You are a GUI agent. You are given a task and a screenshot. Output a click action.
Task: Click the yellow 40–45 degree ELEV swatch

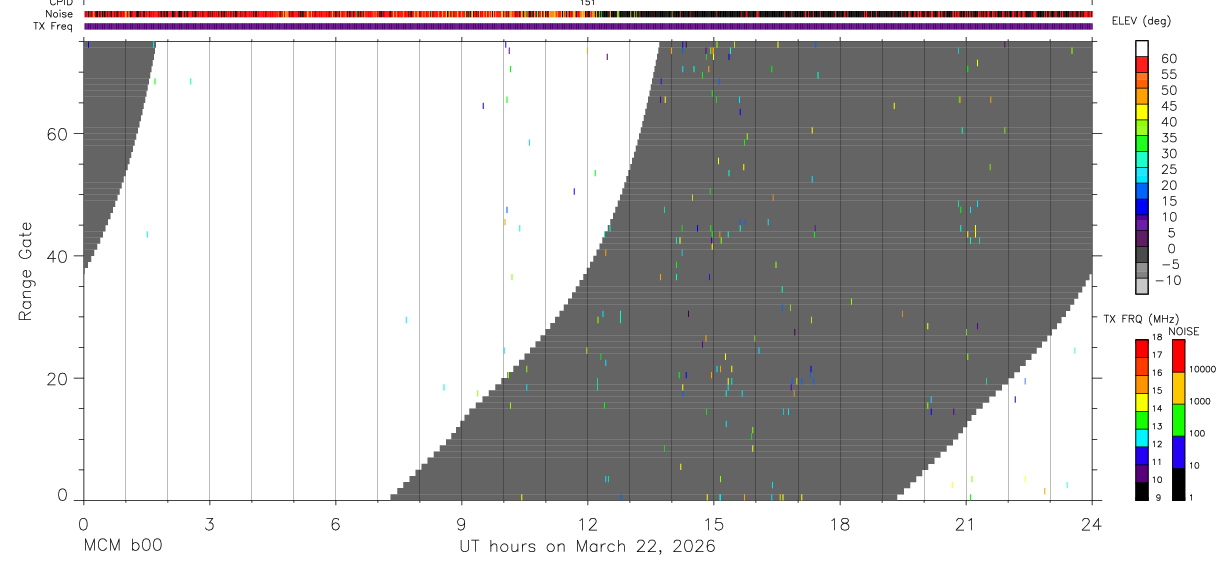[x=1142, y=112]
